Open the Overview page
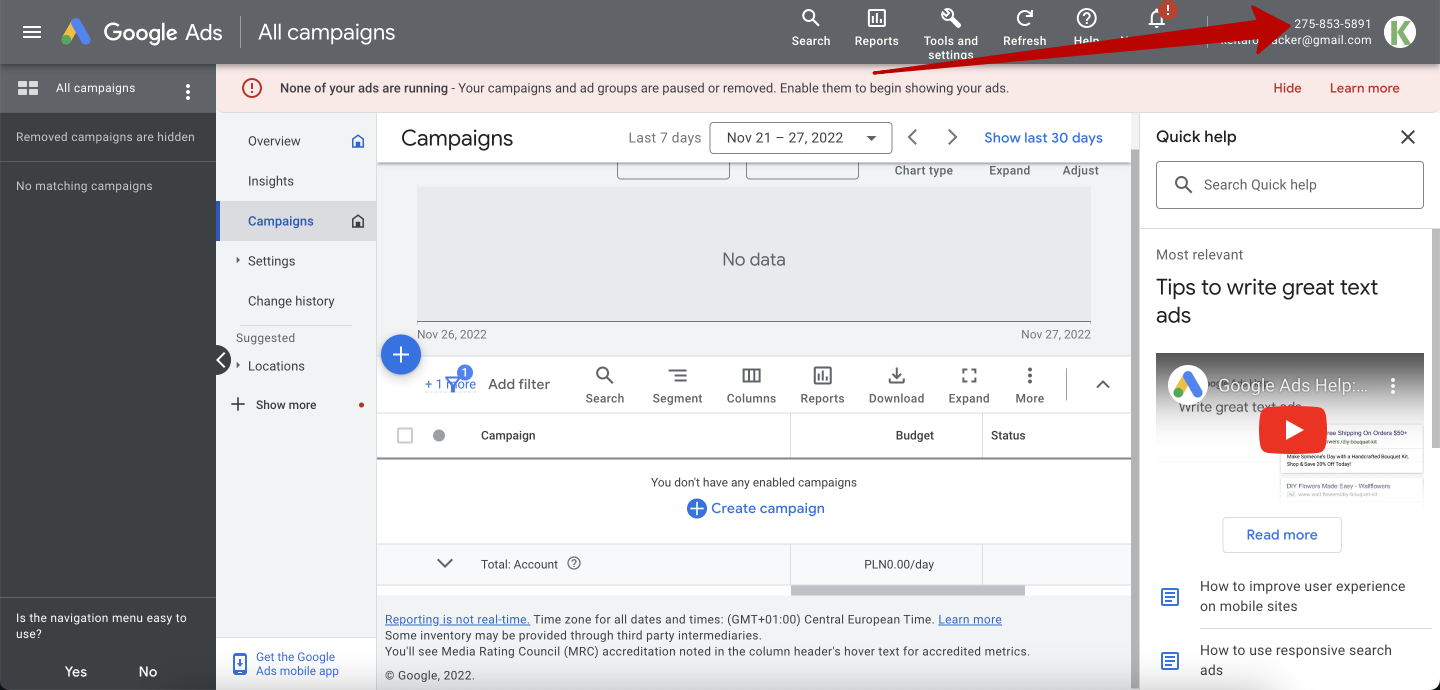The height and width of the screenshot is (690, 1440). pos(274,141)
